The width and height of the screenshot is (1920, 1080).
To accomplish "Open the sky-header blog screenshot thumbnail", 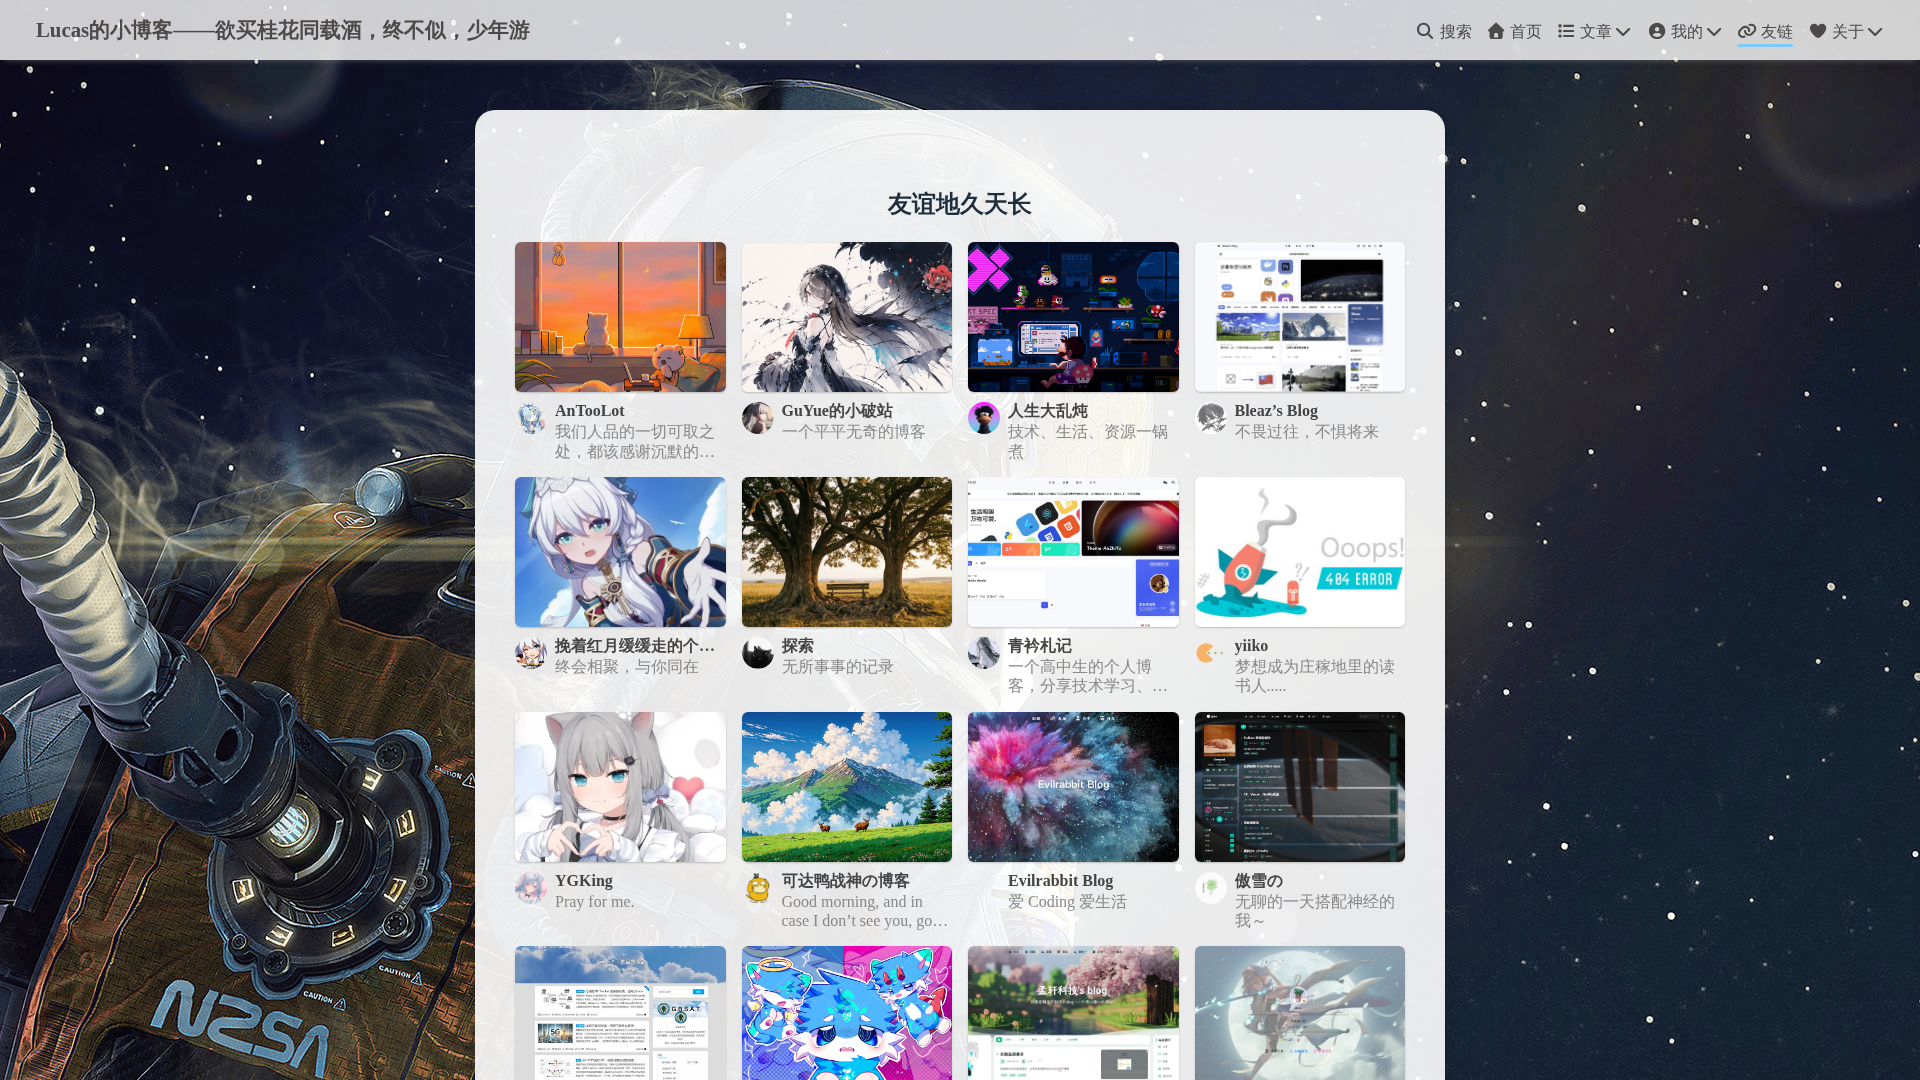I will [620, 1013].
